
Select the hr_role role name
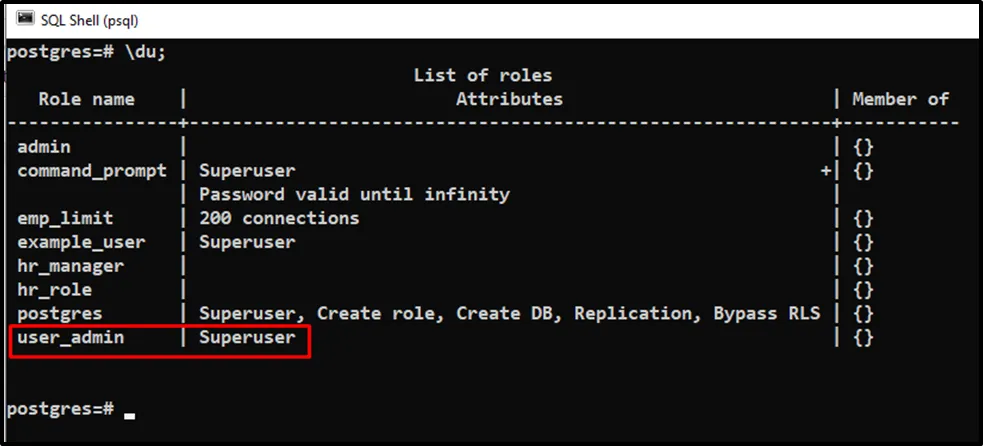coord(55,290)
